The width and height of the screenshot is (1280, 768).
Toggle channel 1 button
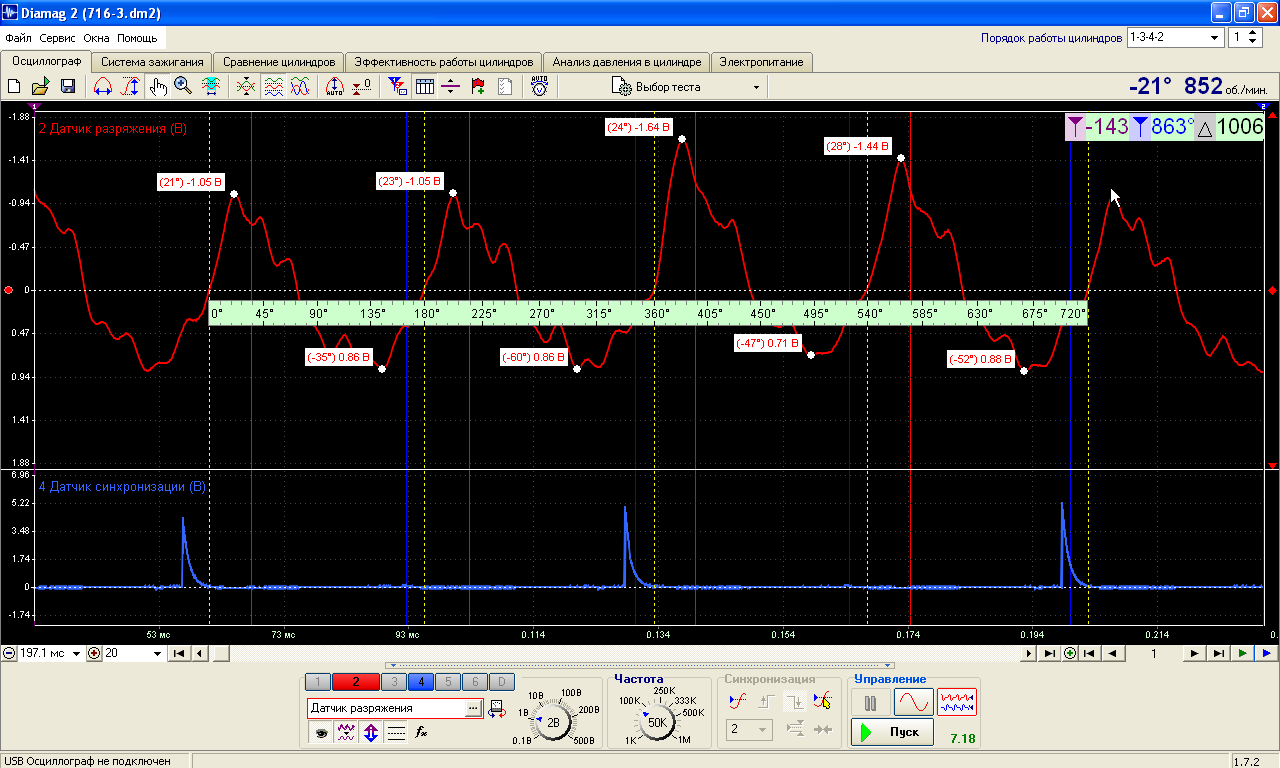[318, 682]
